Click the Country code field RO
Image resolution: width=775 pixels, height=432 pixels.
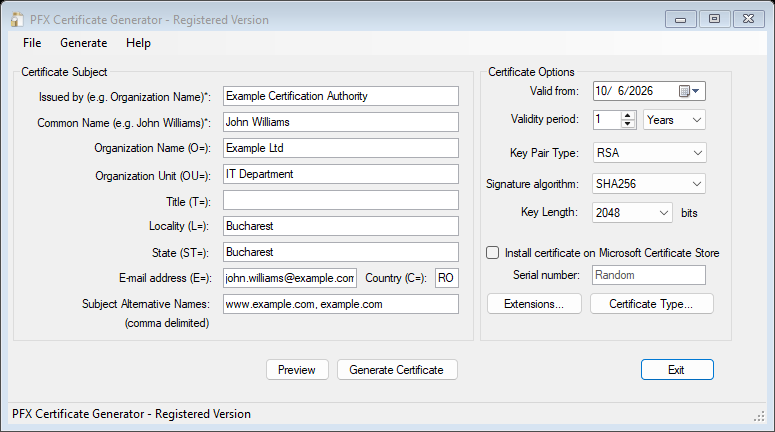[447, 278]
